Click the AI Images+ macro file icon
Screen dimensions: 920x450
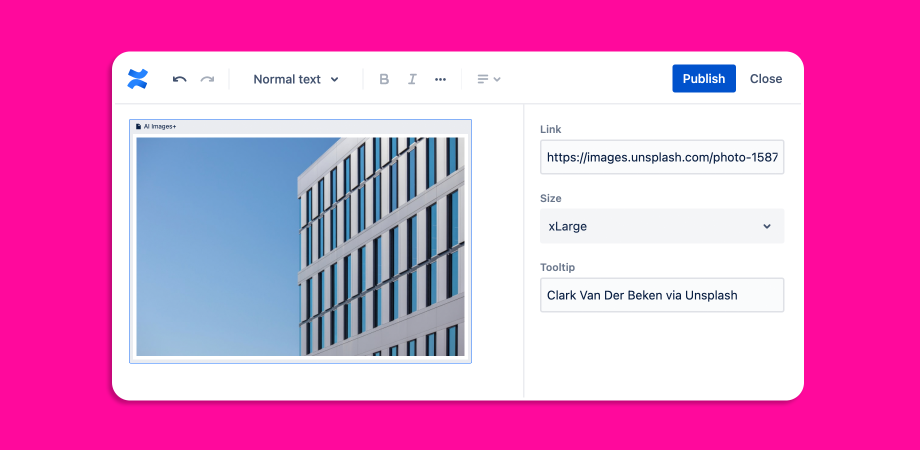[x=138, y=127]
